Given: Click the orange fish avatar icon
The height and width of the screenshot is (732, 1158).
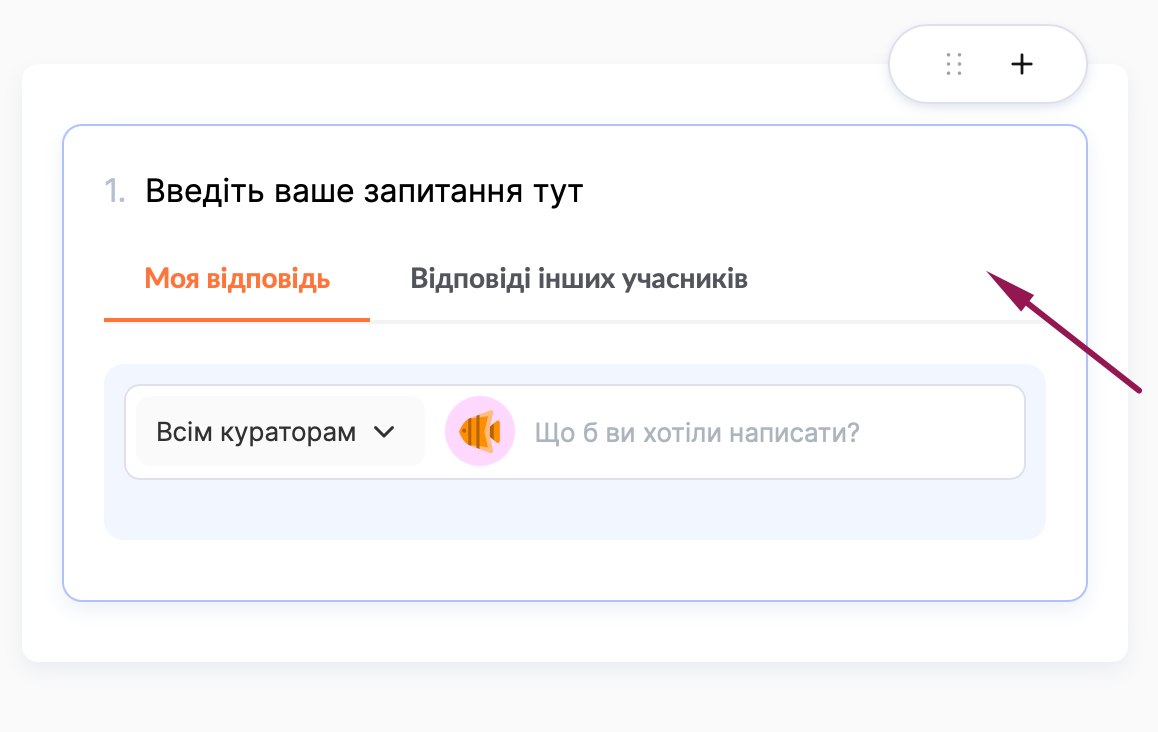Looking at the screenshot, I should click(480, 432).
